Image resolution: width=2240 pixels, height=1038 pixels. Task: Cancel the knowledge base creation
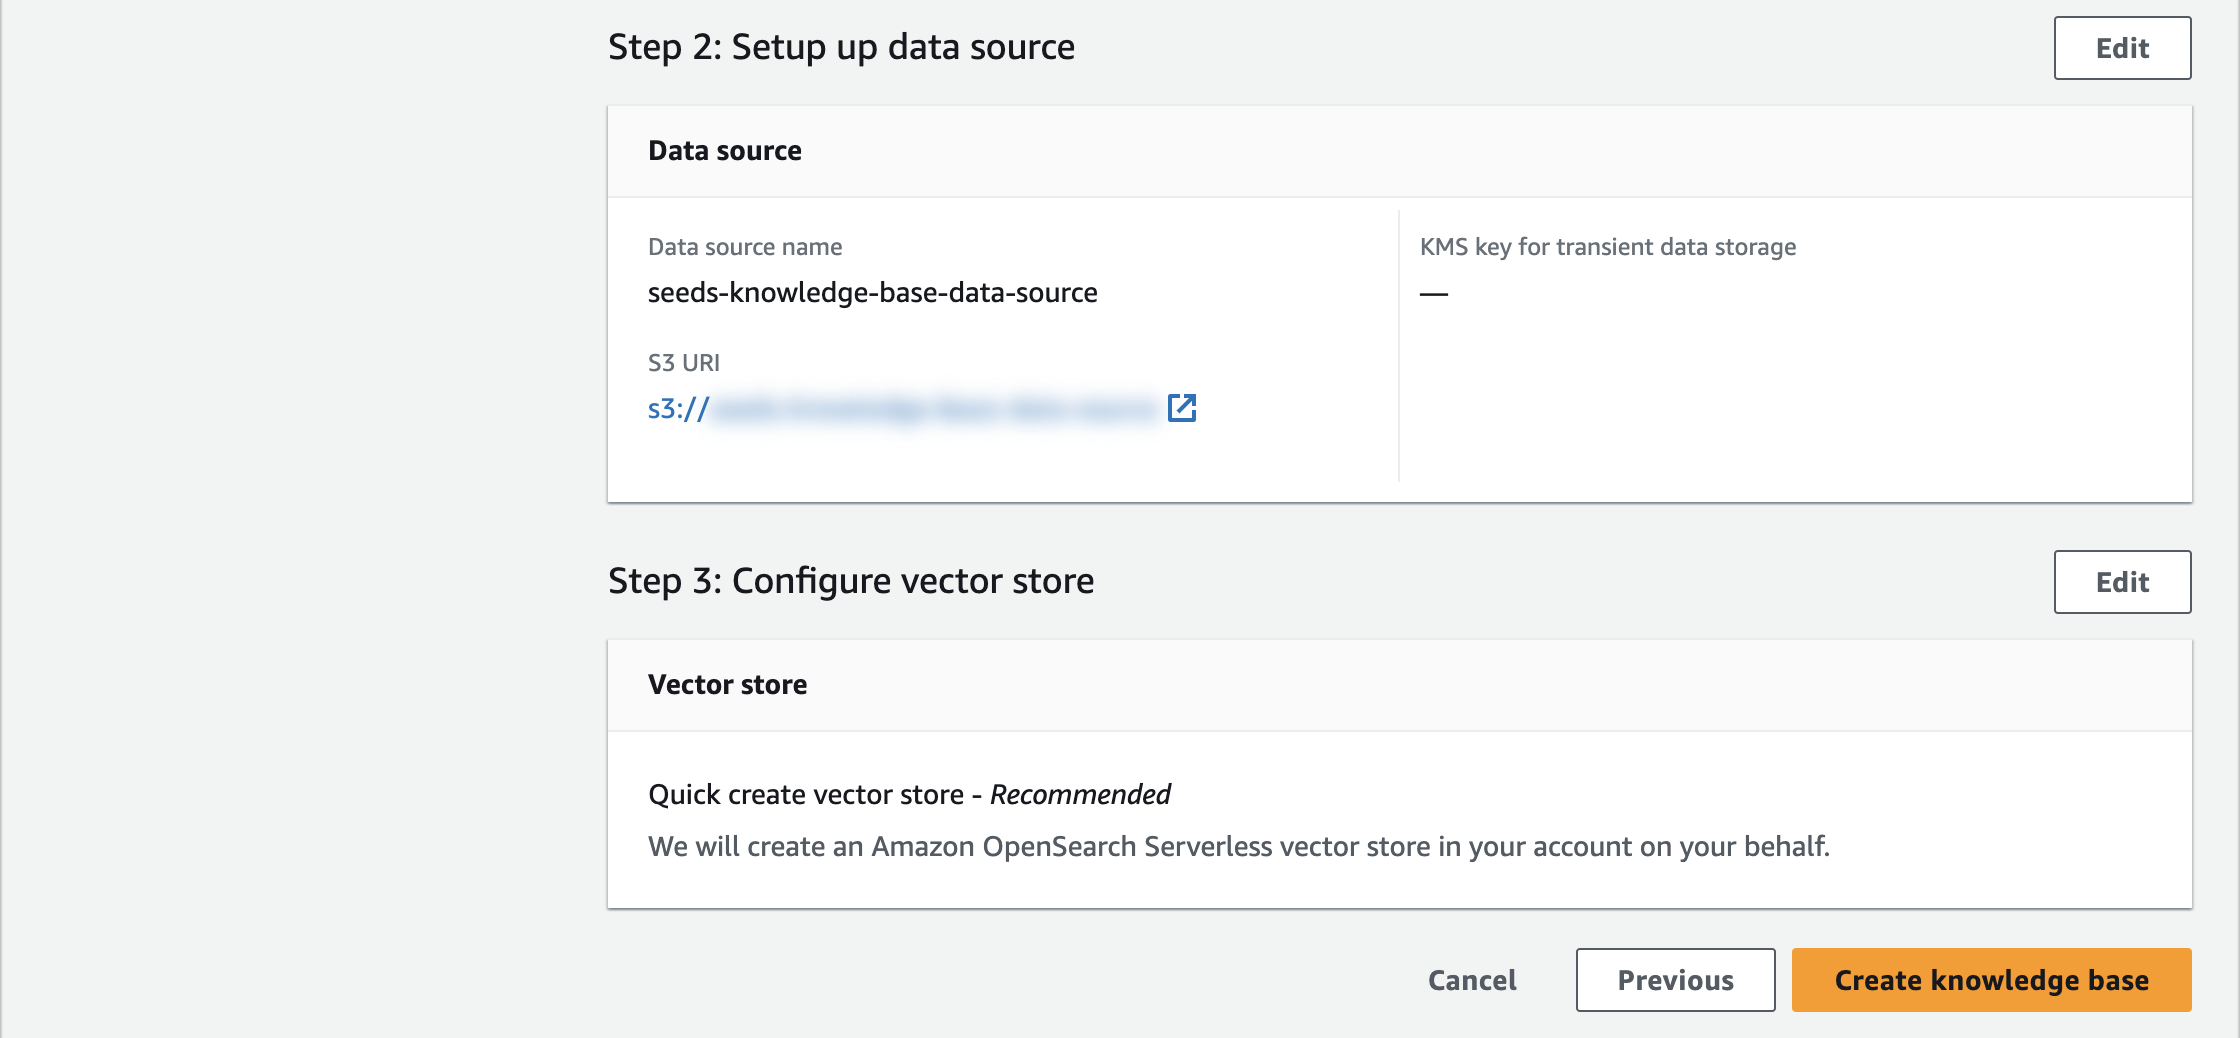[1472, 980]
